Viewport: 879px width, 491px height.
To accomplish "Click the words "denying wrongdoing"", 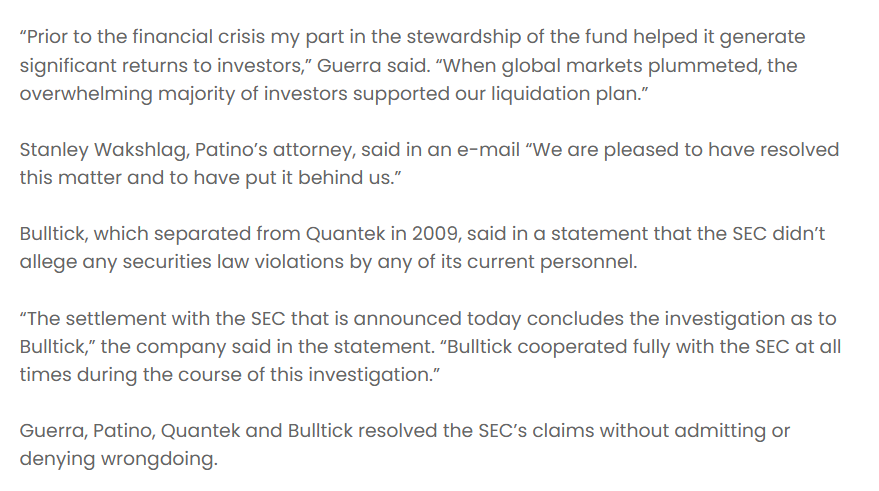I will [x=117, y=459].
